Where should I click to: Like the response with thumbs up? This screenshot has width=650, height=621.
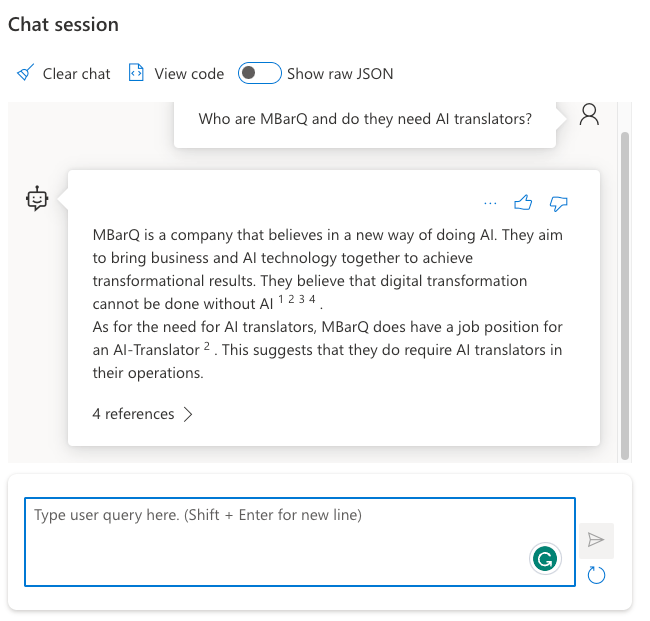pos(522,203)
